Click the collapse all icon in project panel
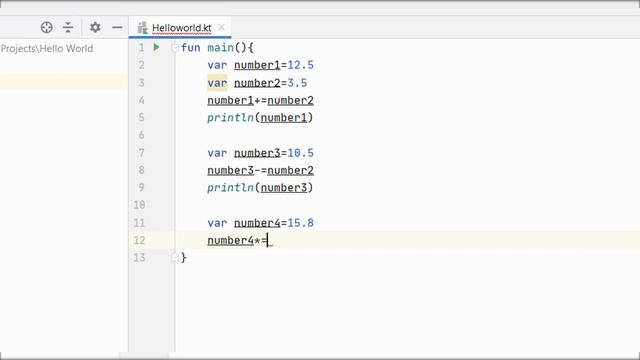 tap(68, 27)
